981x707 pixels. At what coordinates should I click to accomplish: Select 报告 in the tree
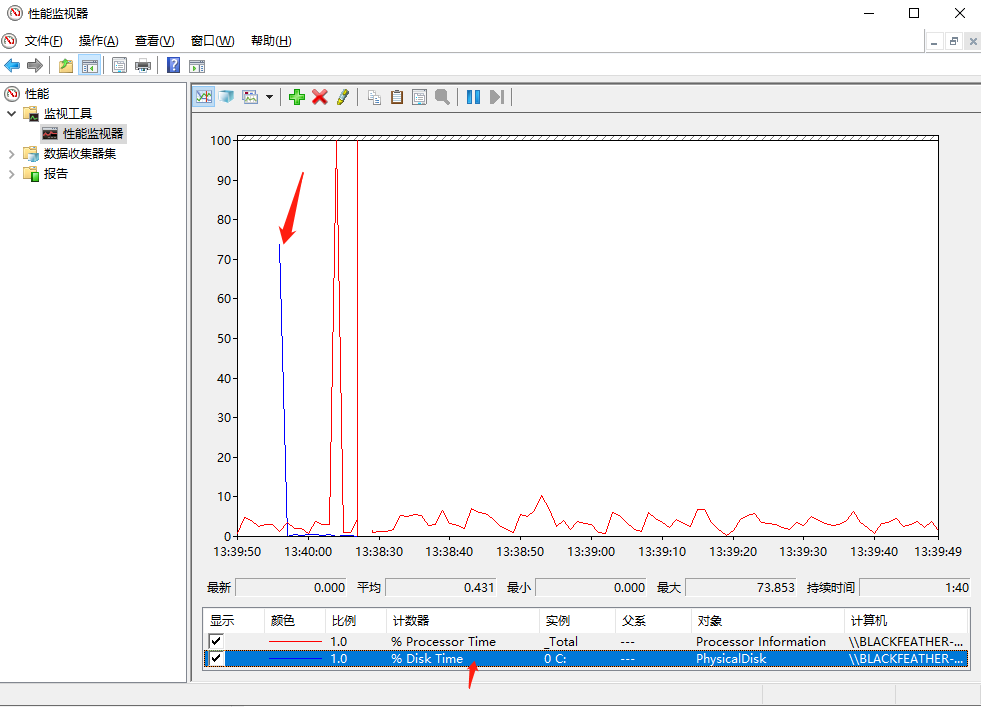55,174
